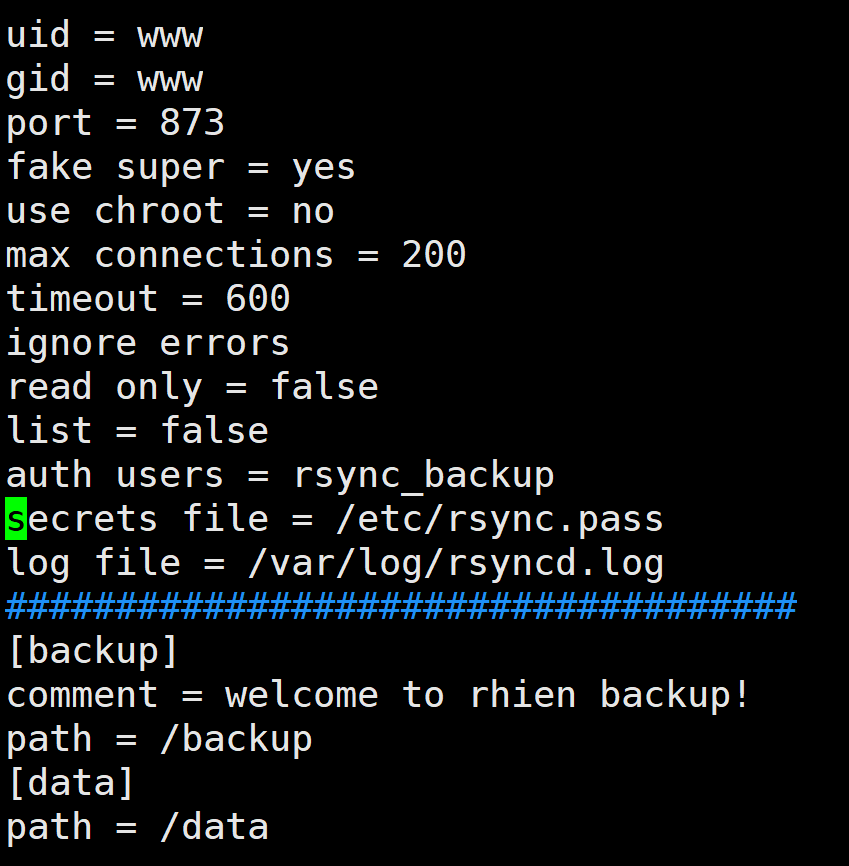The height and width of the screenshot is (866, 849).
Task: Click the green highlighted cursor block
Action: (x=16, y=519)
